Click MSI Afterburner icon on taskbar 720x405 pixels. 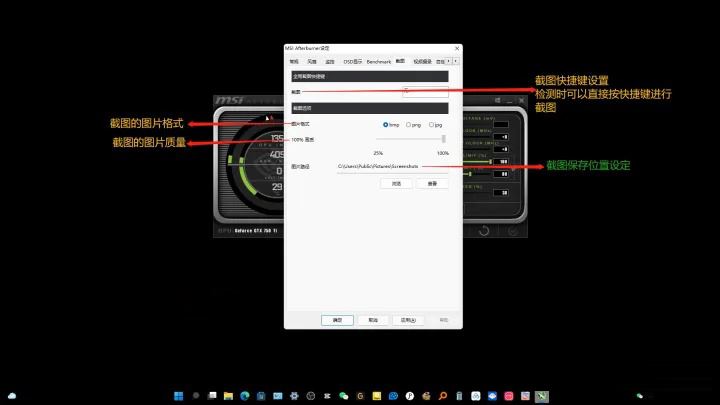pos(542,396)
